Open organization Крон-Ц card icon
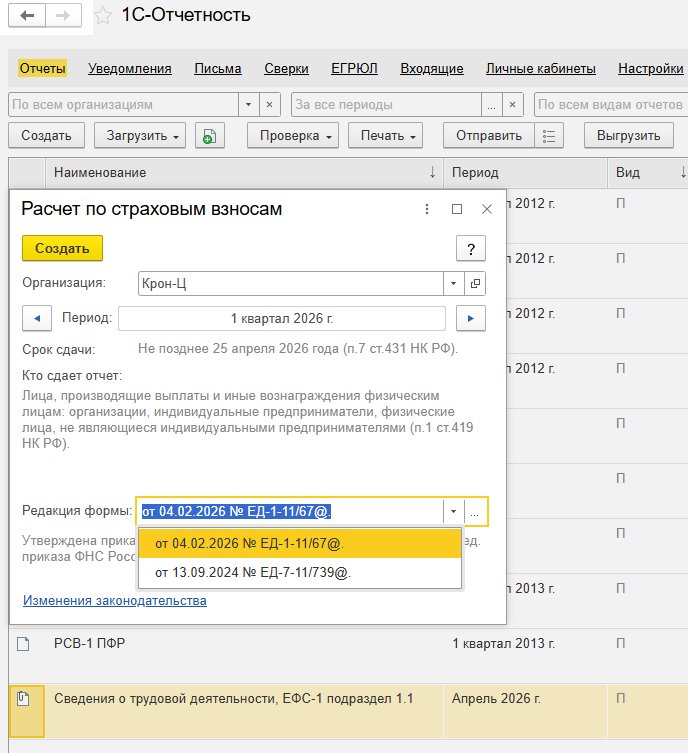The image size is (688, 753). tap(475, 284)
